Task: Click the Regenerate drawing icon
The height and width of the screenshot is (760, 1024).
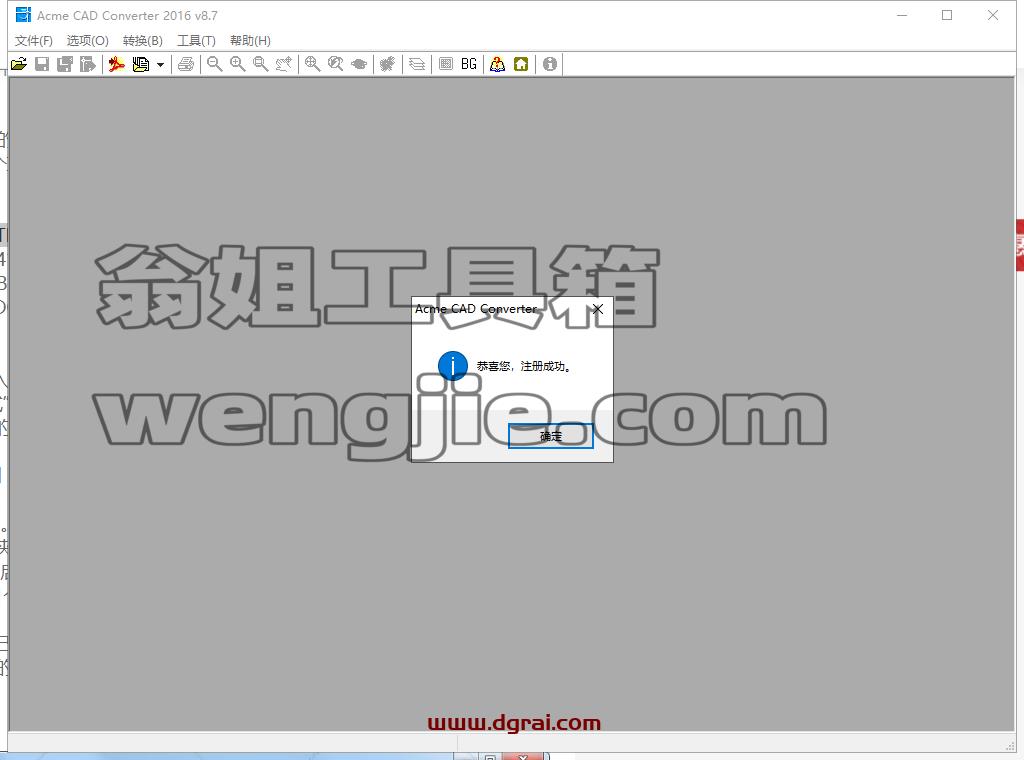Action: tap(387, 64)
